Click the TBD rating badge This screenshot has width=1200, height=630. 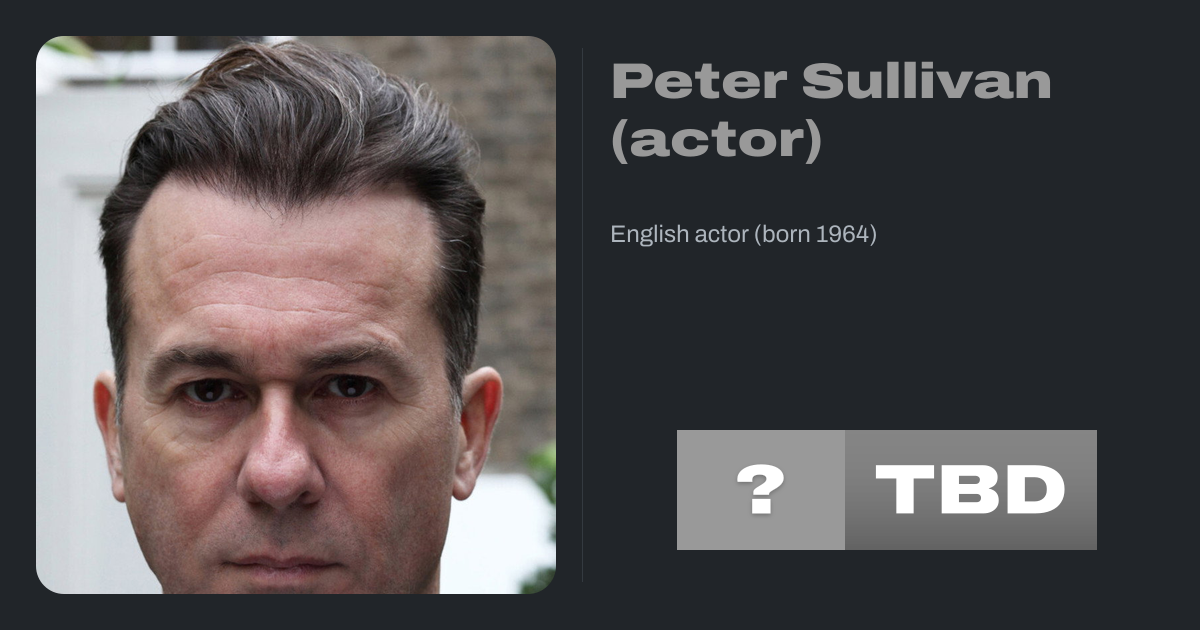(970, 490)
